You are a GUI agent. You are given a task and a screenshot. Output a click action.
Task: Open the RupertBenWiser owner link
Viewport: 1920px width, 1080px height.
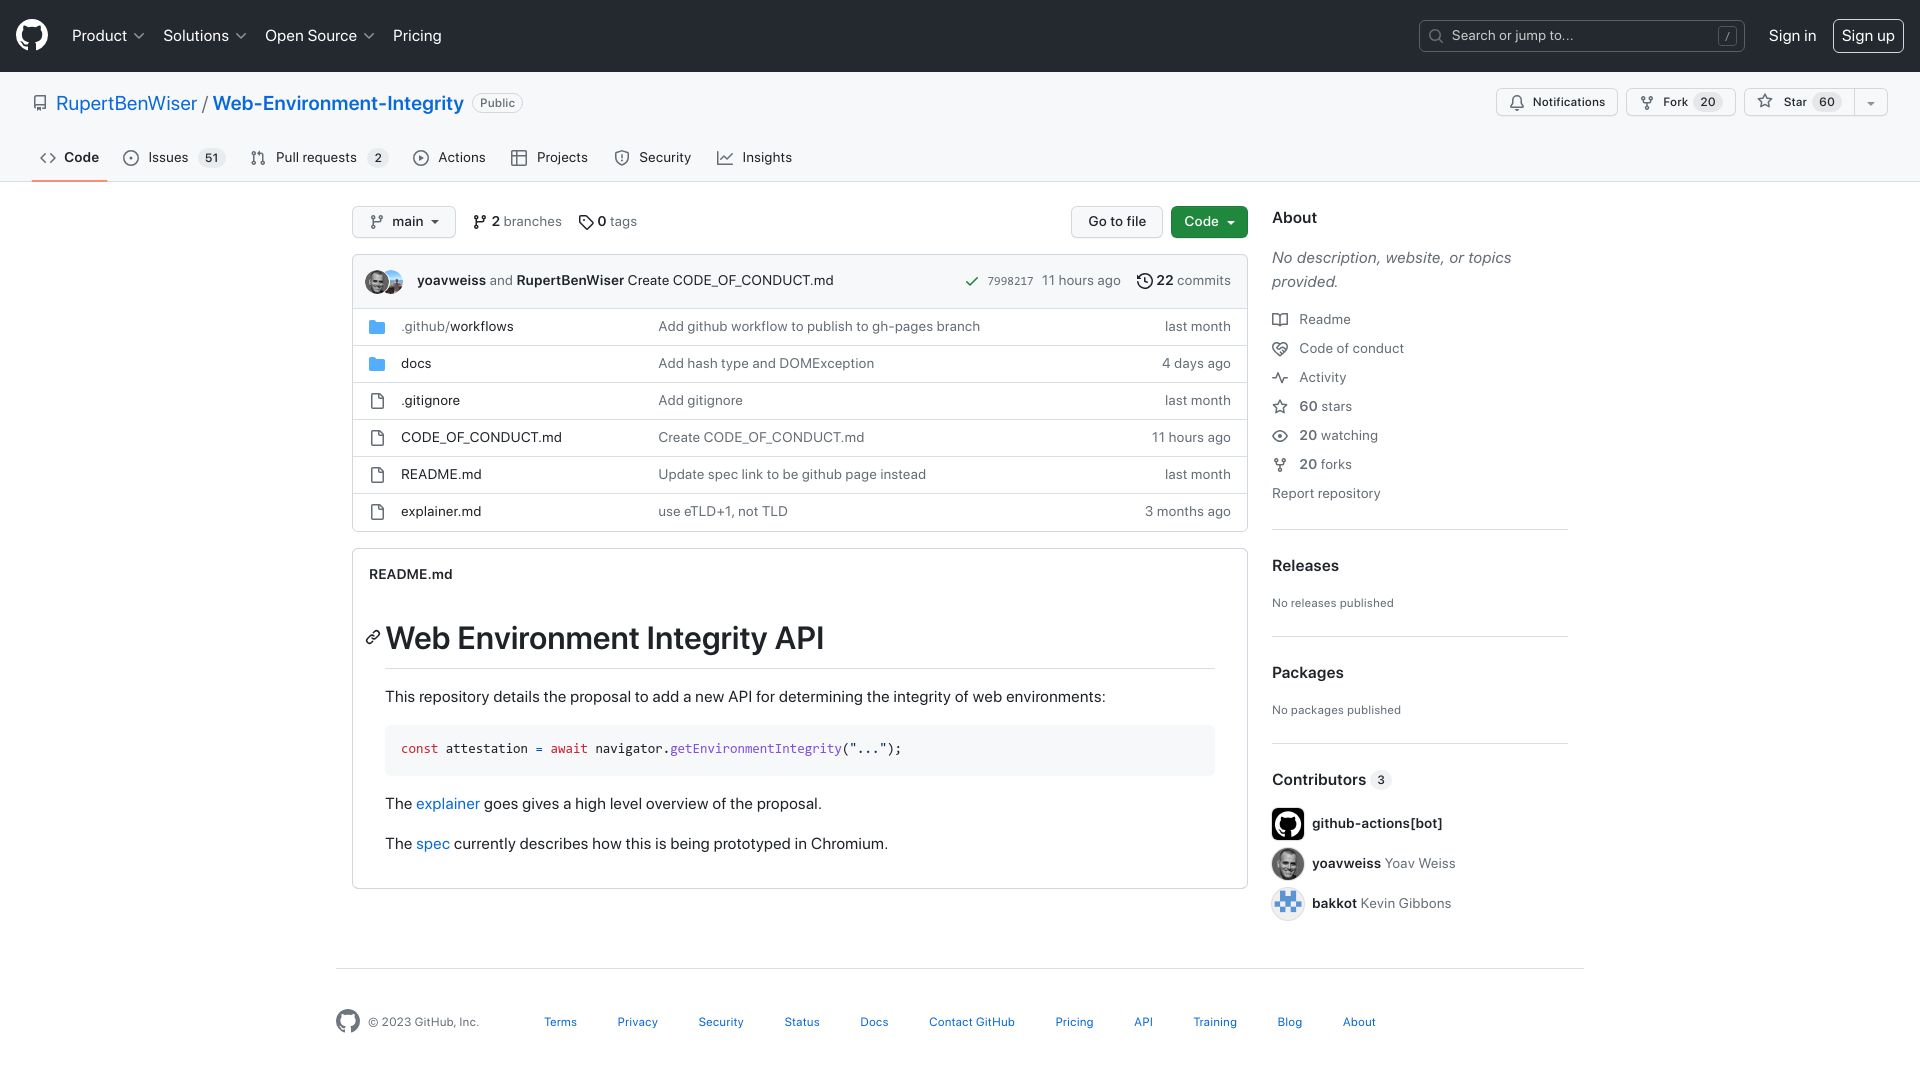[127, 104]
